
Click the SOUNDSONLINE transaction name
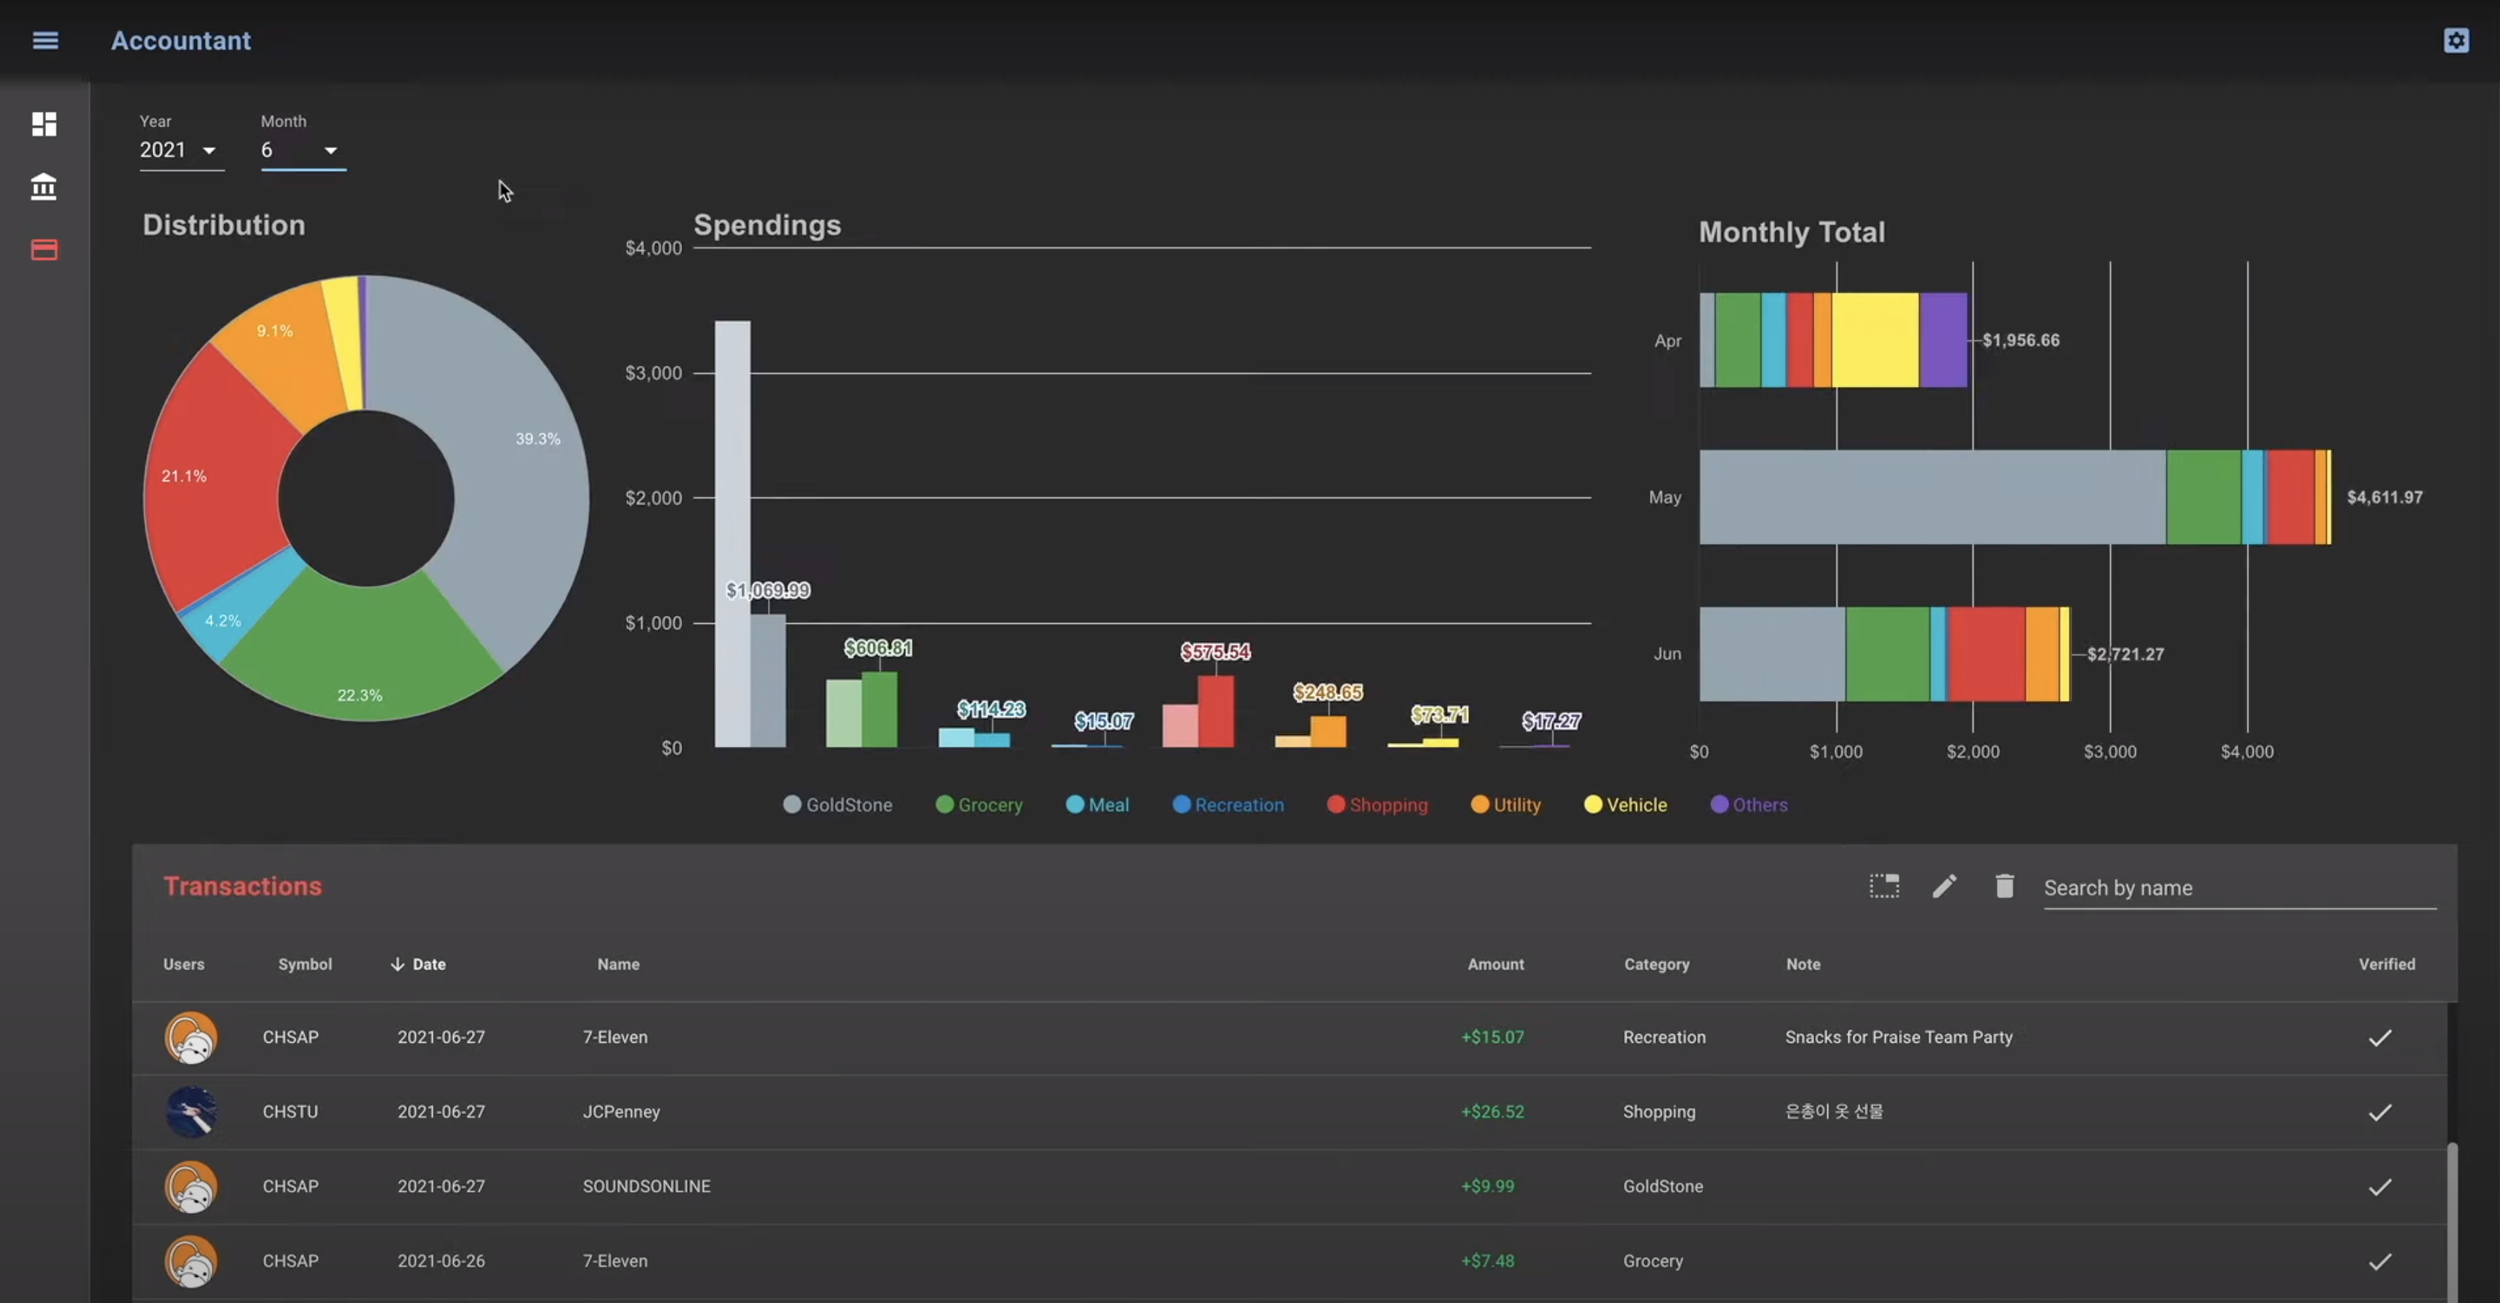point(647,1187)
